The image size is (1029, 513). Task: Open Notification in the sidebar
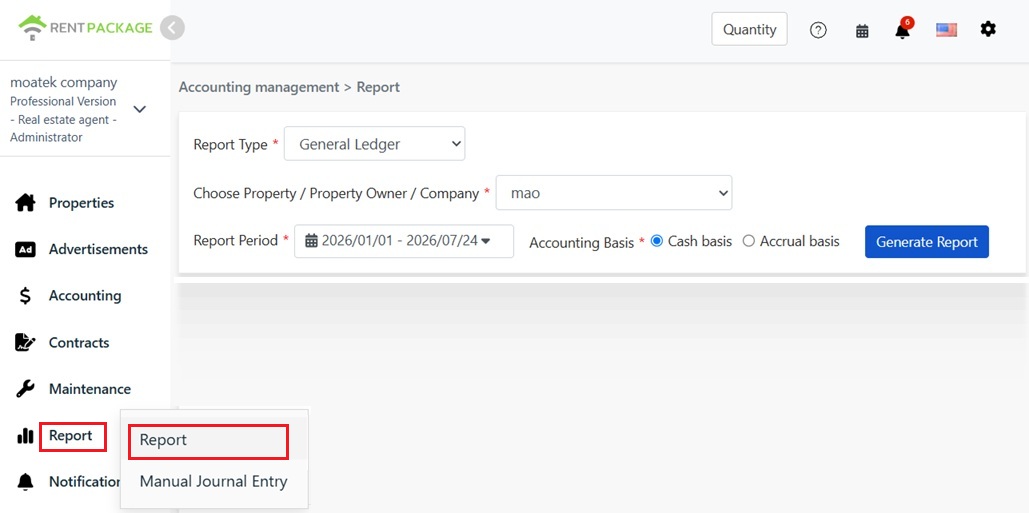(x=84, y=482)
